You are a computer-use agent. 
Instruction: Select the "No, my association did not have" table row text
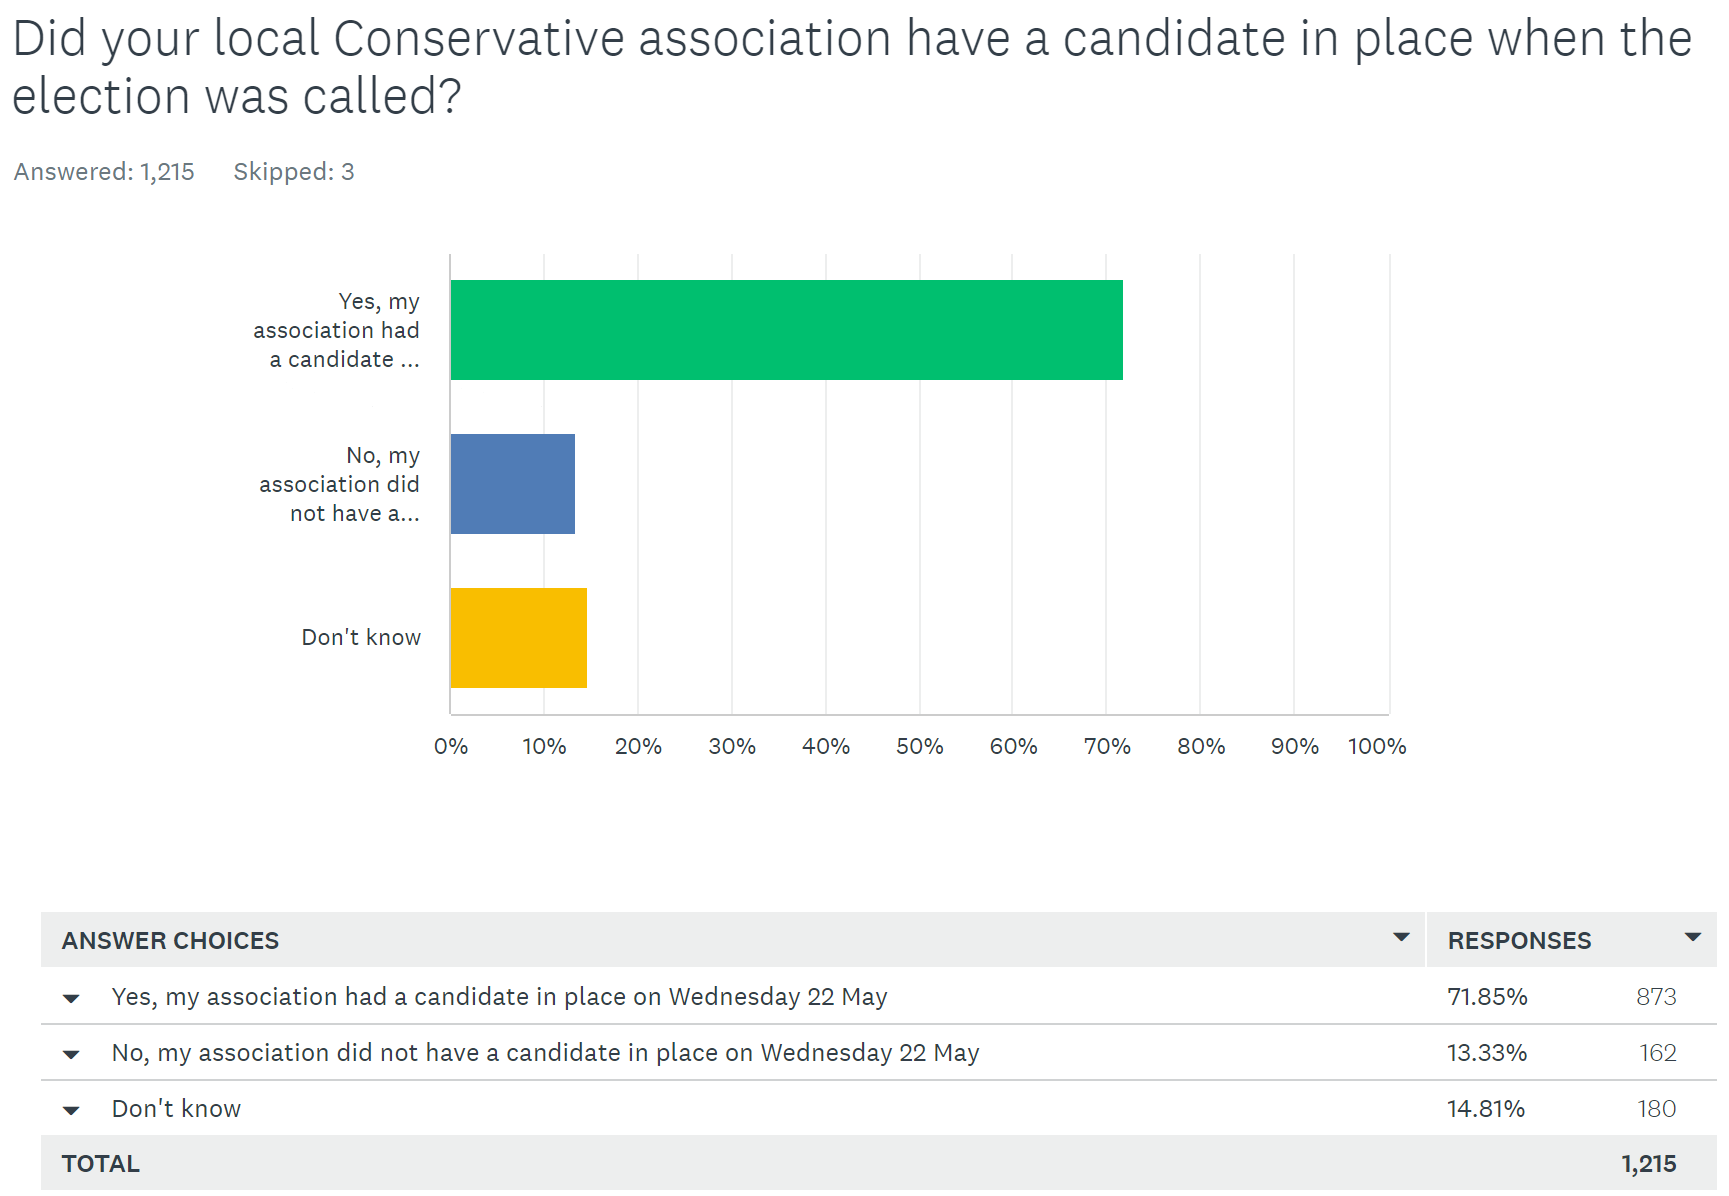(x=545, y=1053)
